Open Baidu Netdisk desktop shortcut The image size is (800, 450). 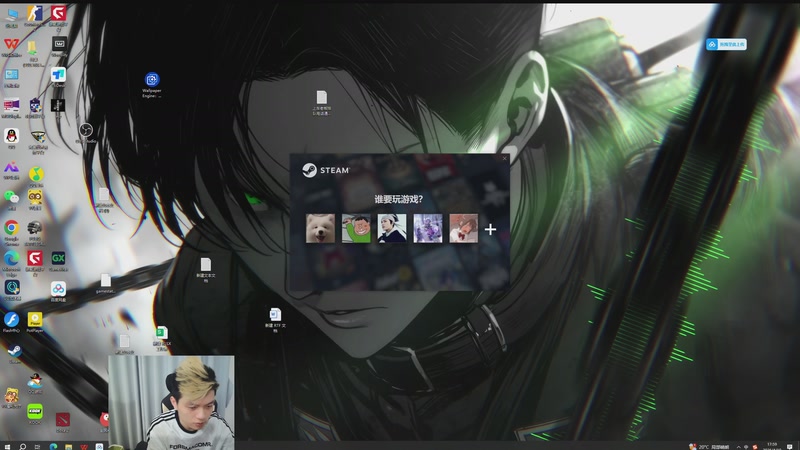pos(58,291)
